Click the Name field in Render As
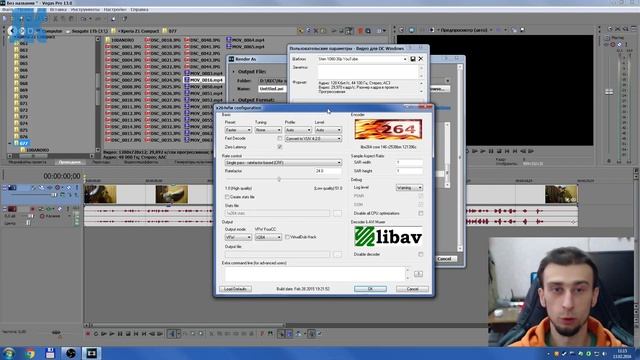The height and width of the screenshot is (360, 640). 272,89
